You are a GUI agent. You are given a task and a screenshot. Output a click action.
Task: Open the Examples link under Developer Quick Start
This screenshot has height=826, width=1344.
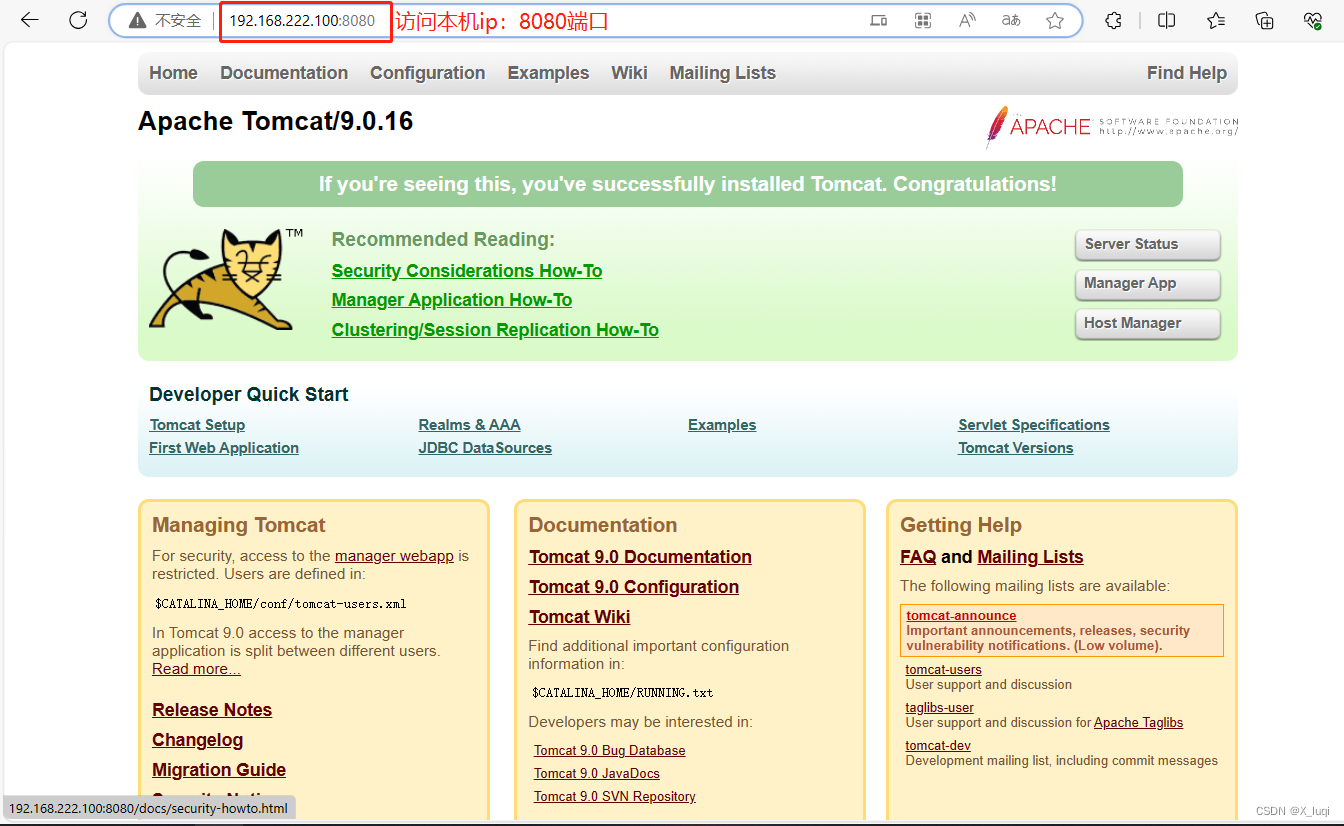(x=722, y=425)
